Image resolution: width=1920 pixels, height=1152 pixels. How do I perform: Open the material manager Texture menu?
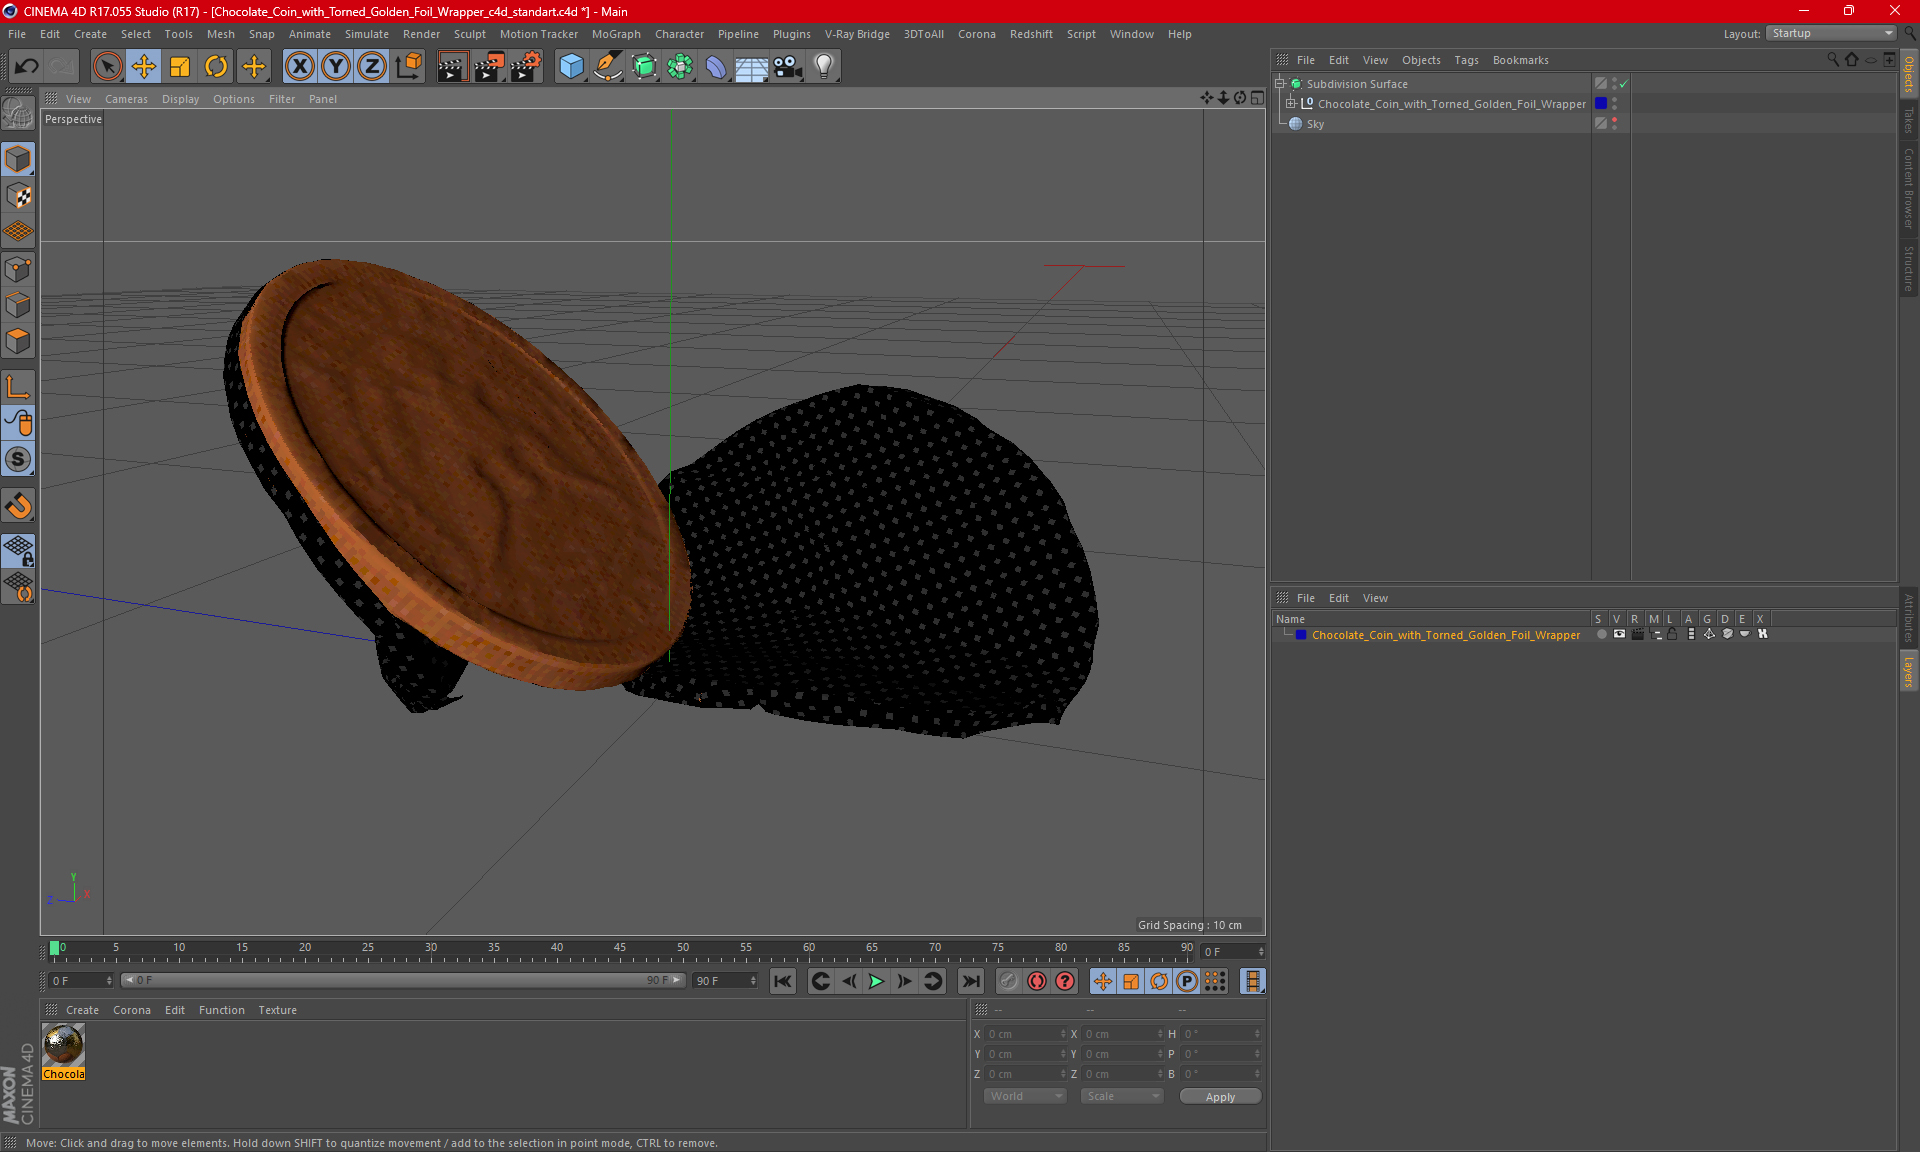point(277,1010)
